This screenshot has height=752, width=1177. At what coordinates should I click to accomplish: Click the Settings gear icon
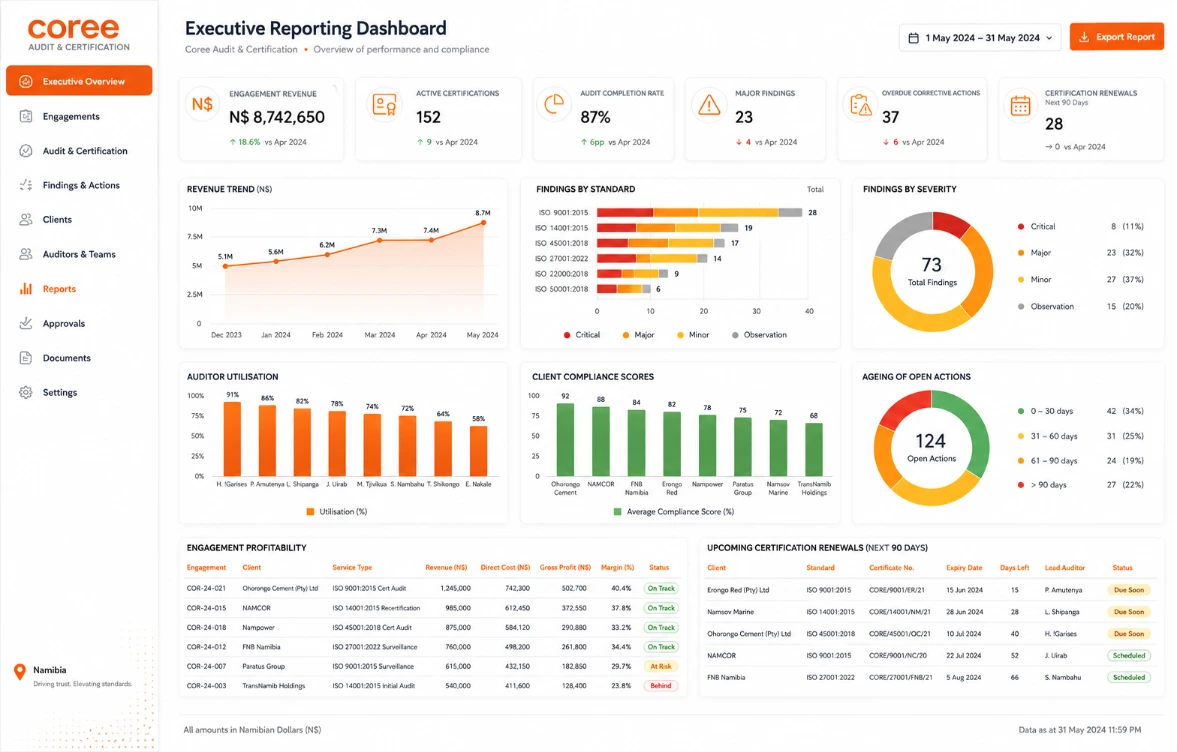click(26, 393)
